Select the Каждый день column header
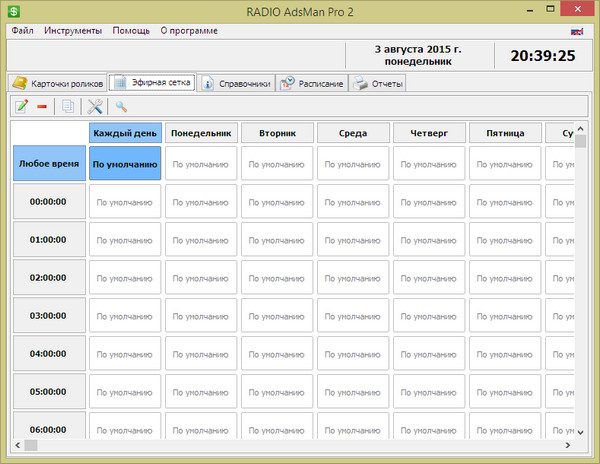 (x=125, y=133)
